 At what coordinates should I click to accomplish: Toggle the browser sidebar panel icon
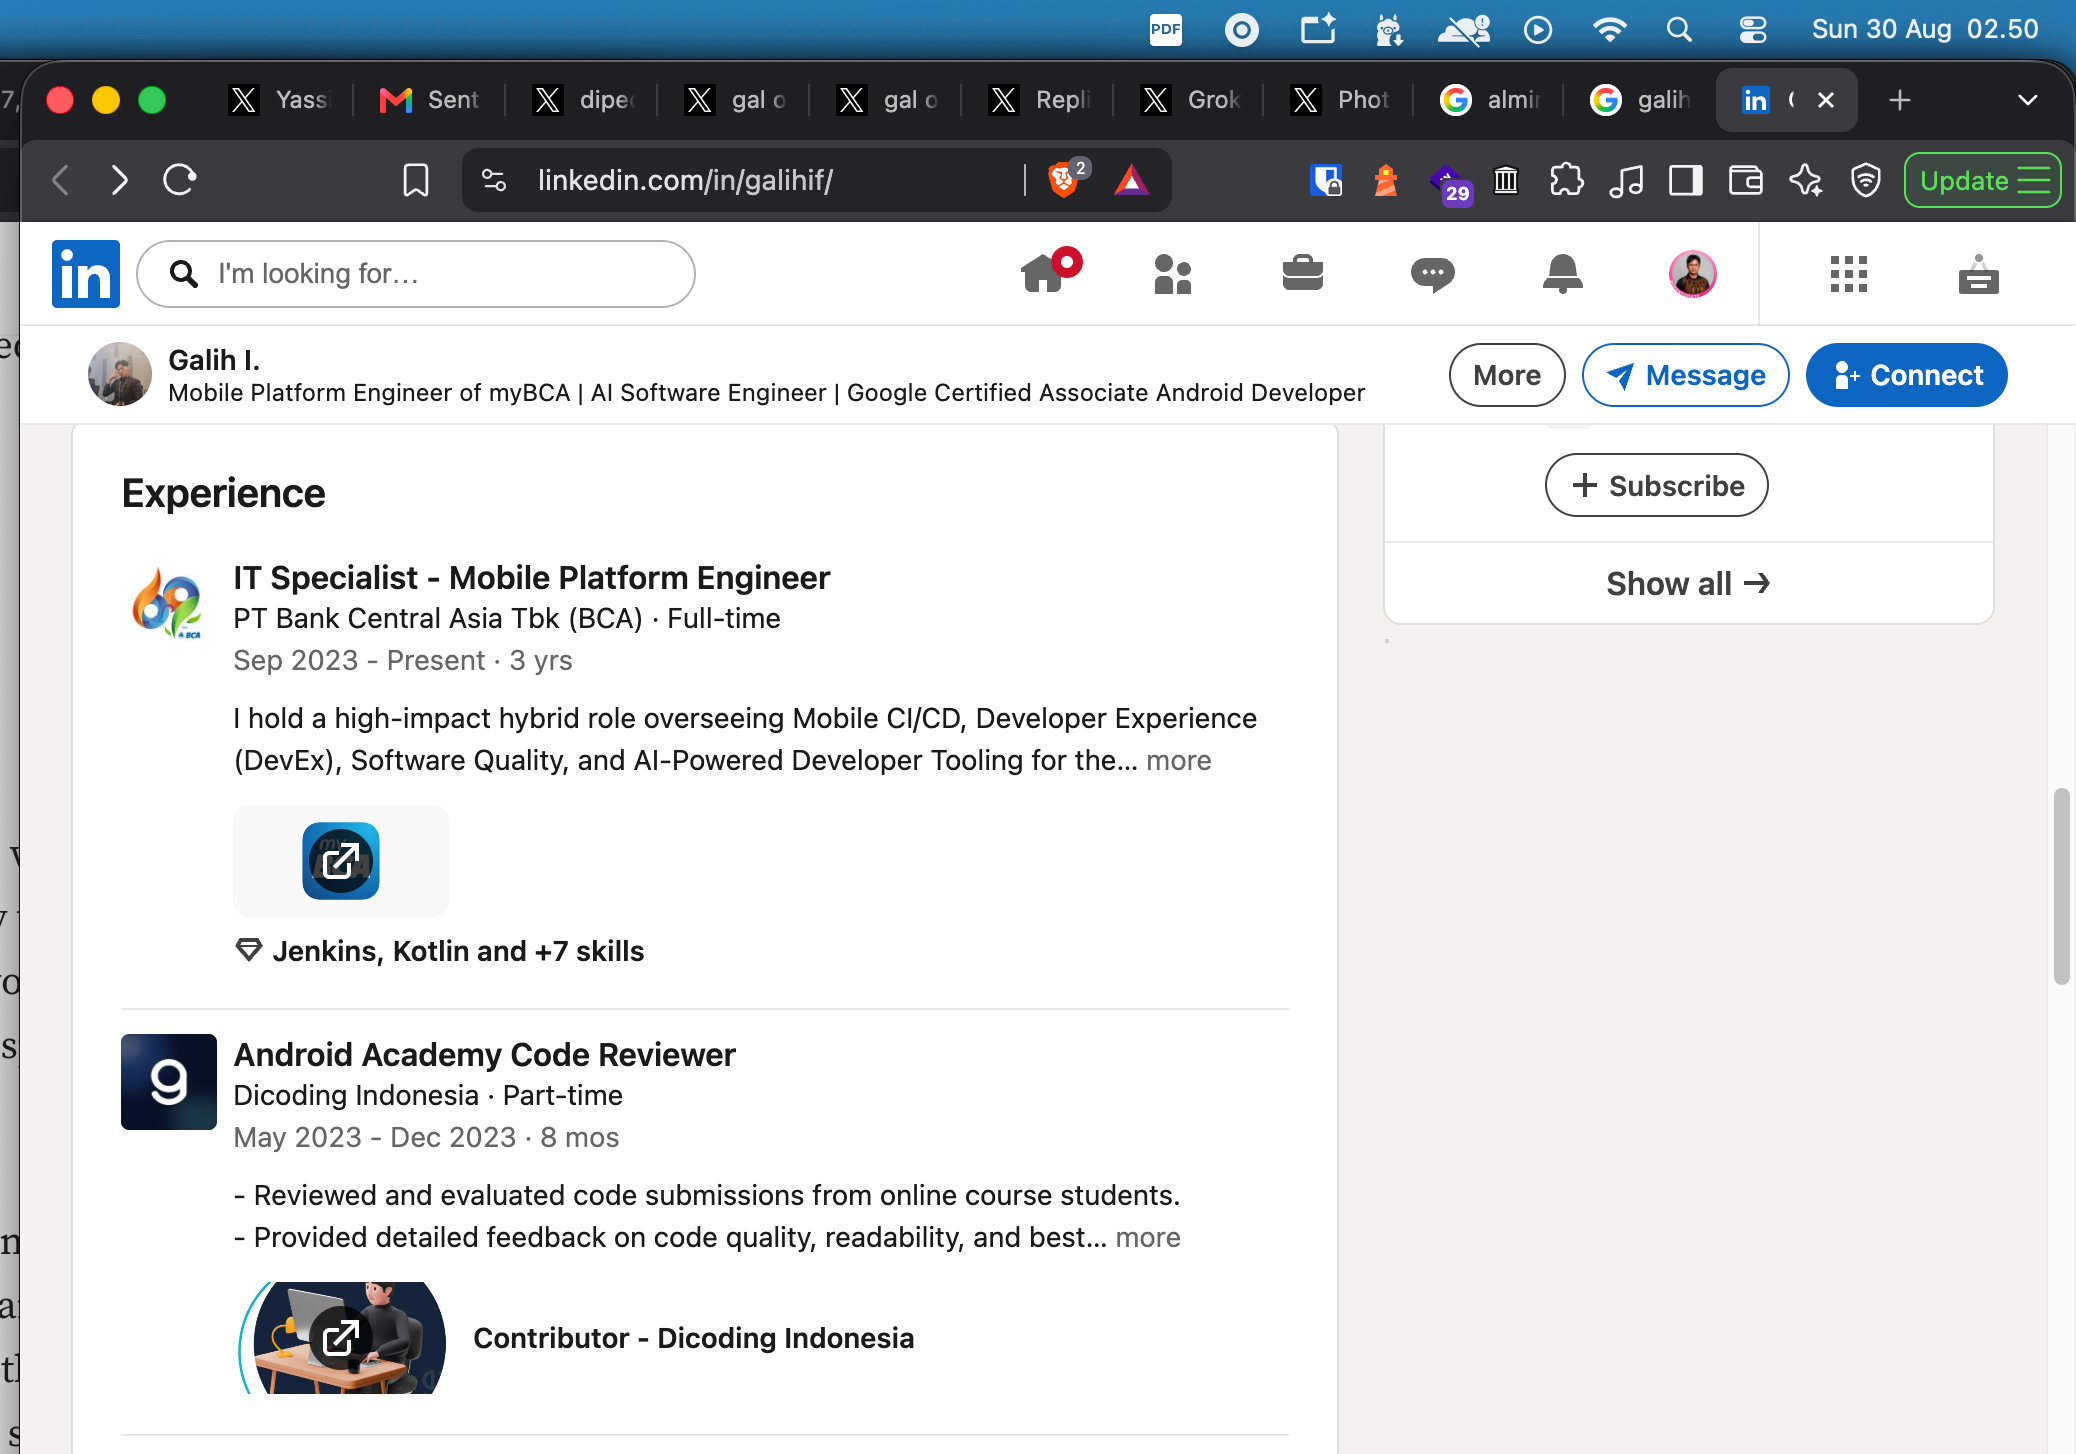coord(1686,180)
